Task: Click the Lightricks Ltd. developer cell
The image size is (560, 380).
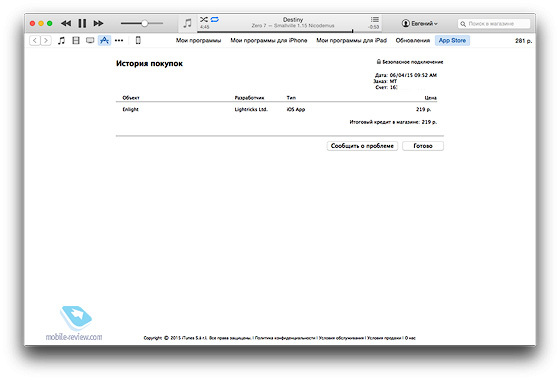Action: [251, 109]
